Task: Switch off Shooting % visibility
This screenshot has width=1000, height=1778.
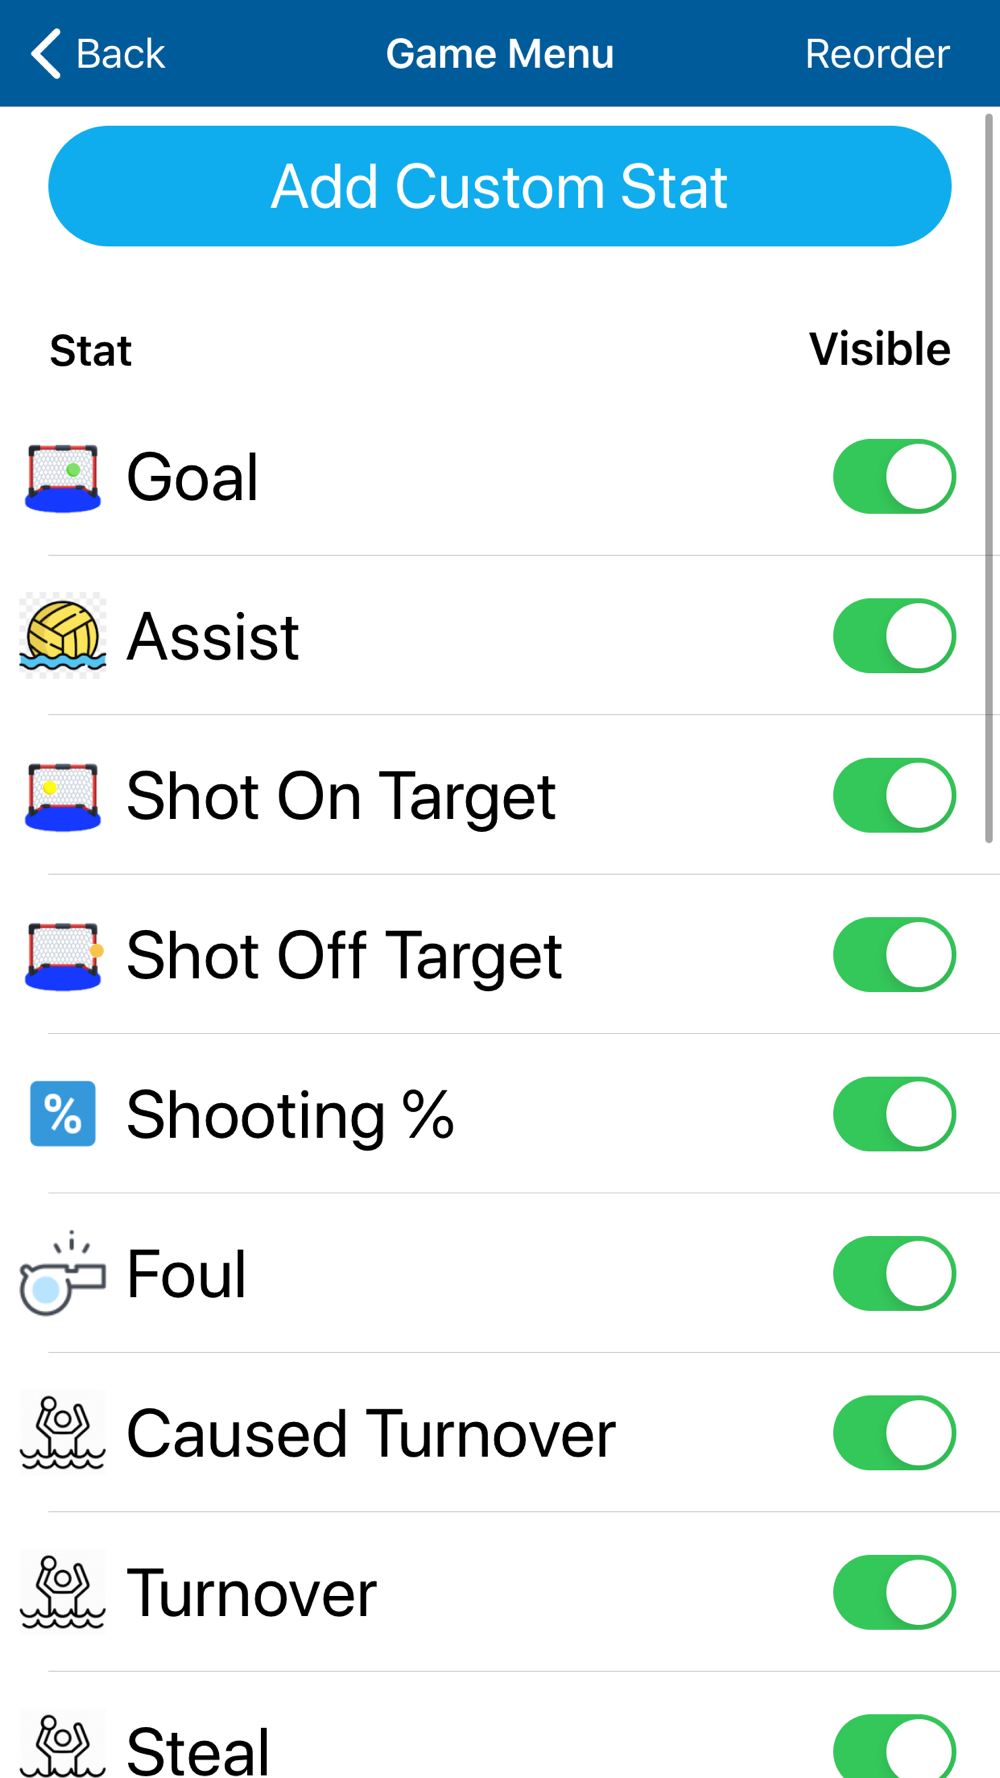Action: point(894,1114)
